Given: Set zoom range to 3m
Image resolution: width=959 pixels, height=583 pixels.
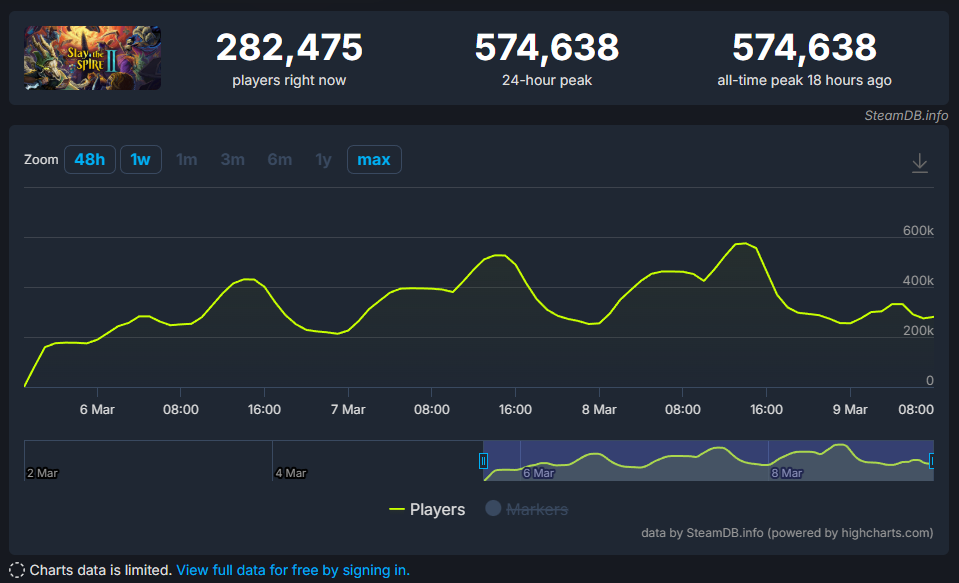Looking at the screenshot, I should (x=233, y=160).
